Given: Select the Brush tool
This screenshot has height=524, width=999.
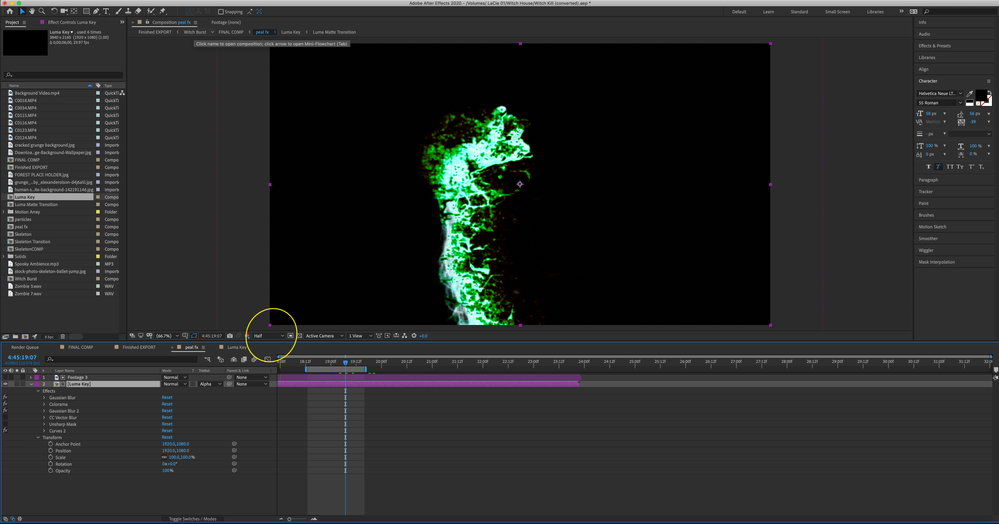Looking at the screenshot, I should (119, 11).
